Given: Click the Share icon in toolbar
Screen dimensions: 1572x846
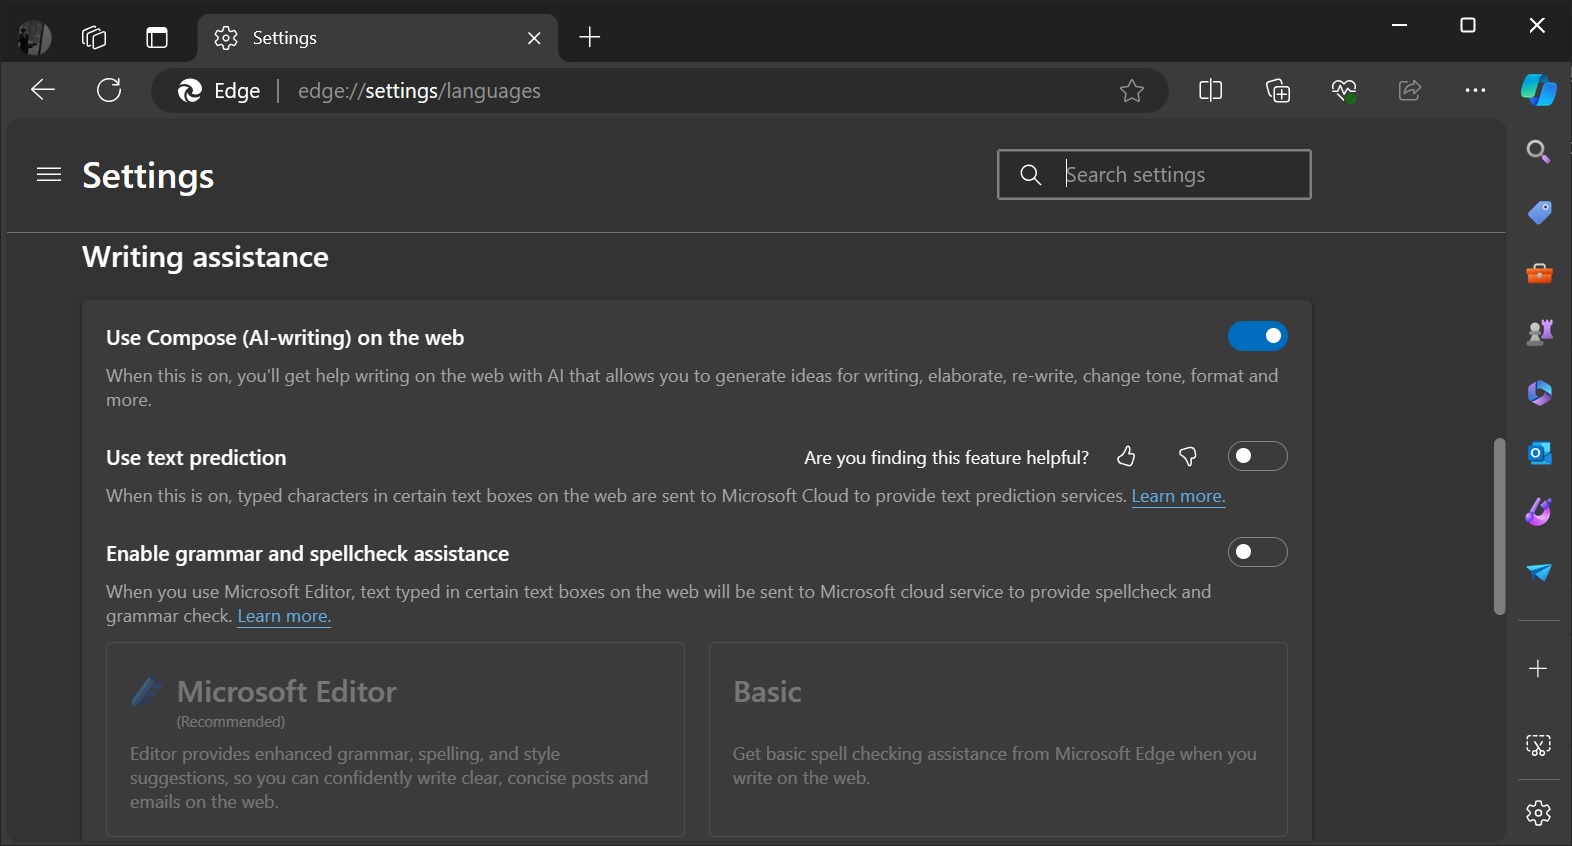Looking at the screenshot, I should 1410,91.
